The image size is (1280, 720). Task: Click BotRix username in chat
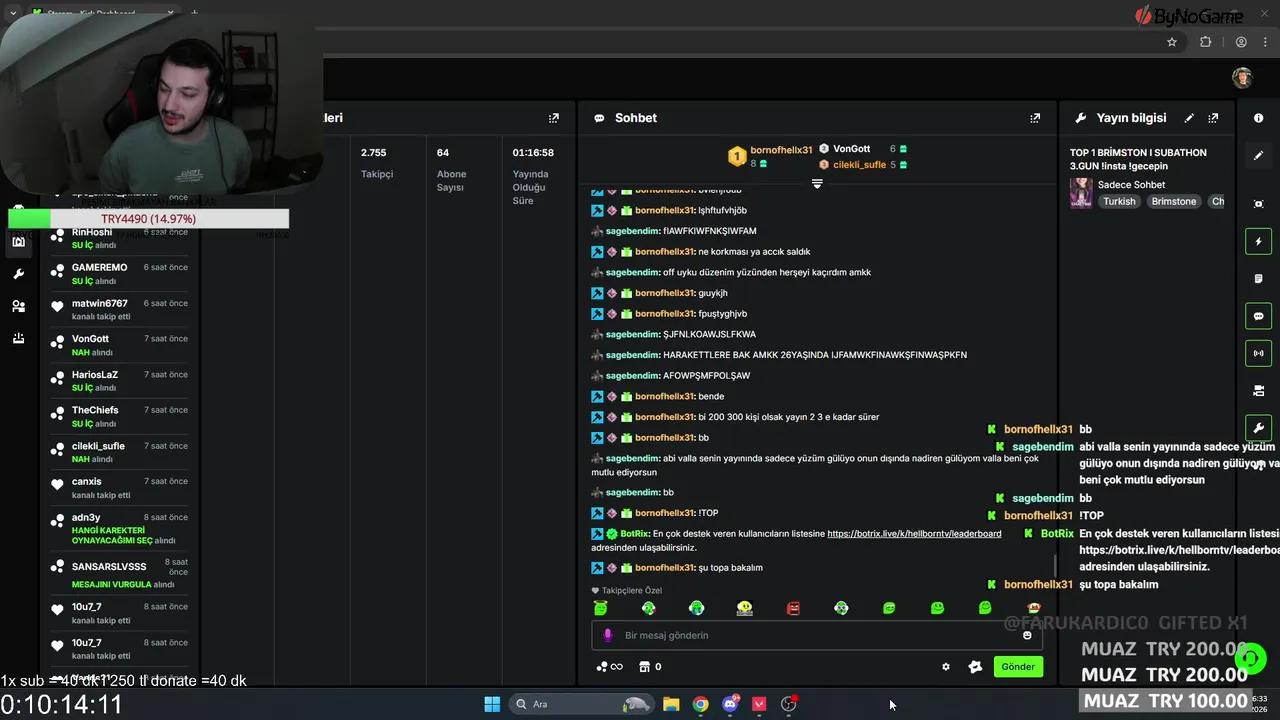click(x=634, y=534)
